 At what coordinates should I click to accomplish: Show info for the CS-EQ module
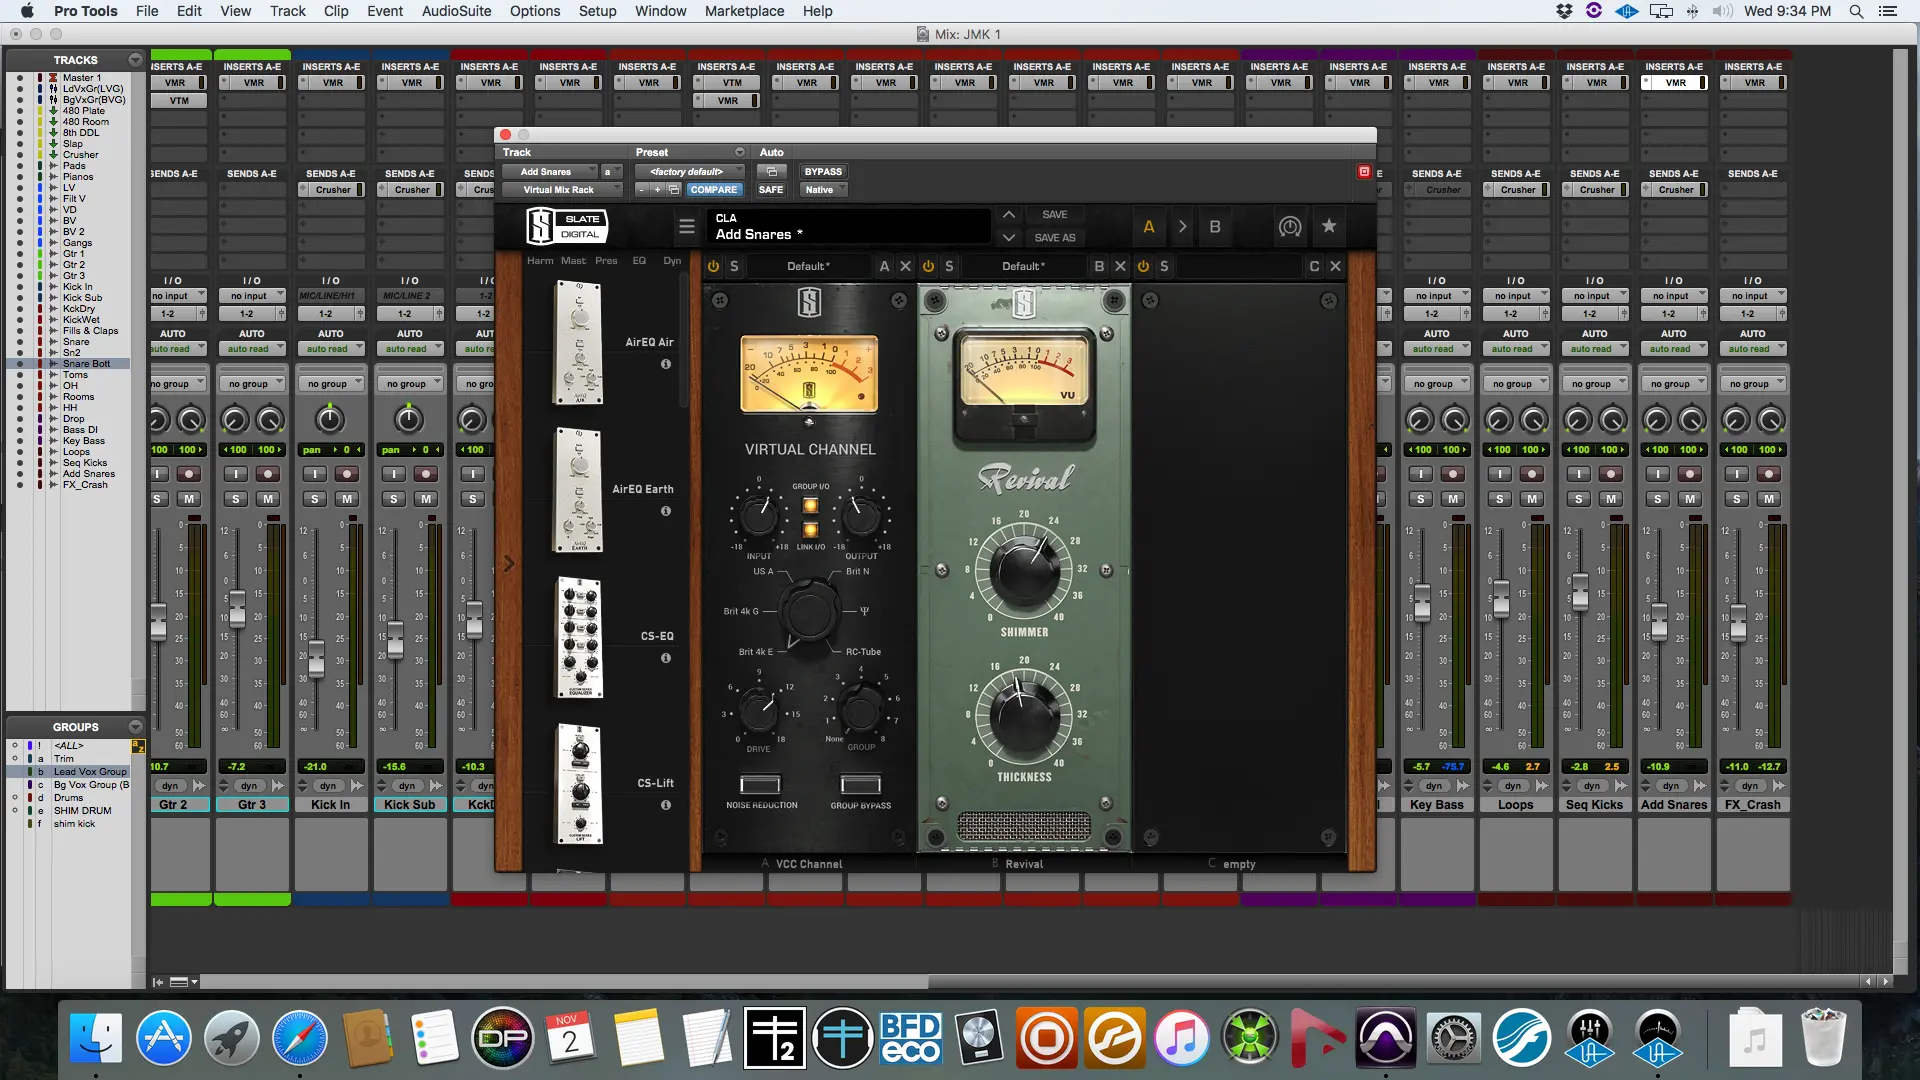(x=666, y=658)
